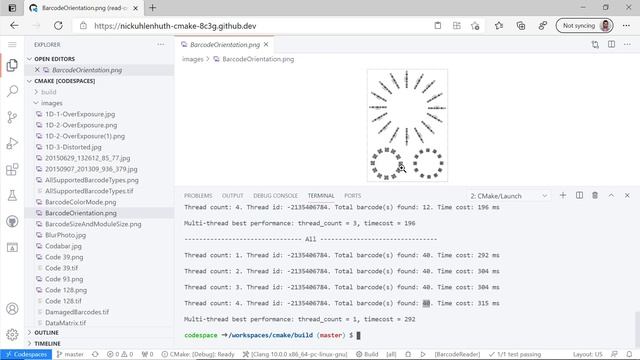Viewport: 640px width, 360px height.
Task: Click the barcode orientation image preview
Action: coord(407,125)
